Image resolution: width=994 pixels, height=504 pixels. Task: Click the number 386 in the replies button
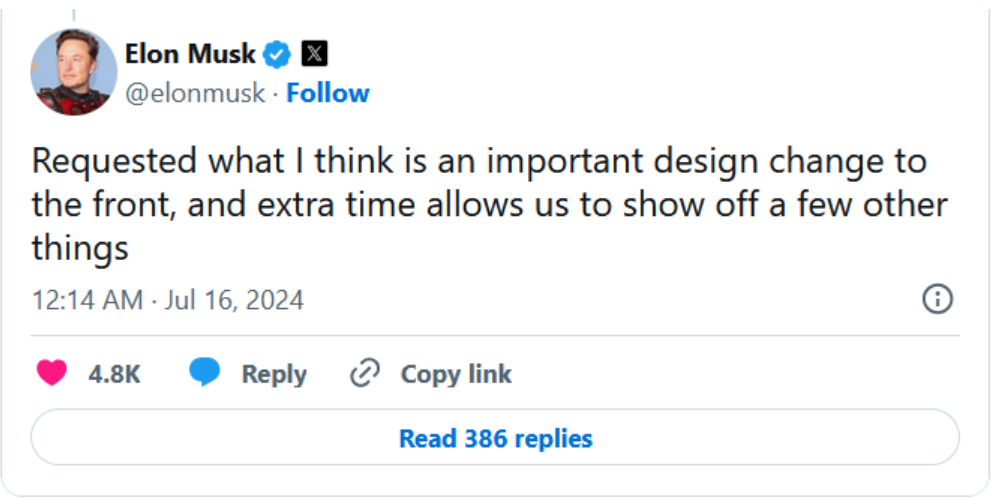tap(482, 438)
